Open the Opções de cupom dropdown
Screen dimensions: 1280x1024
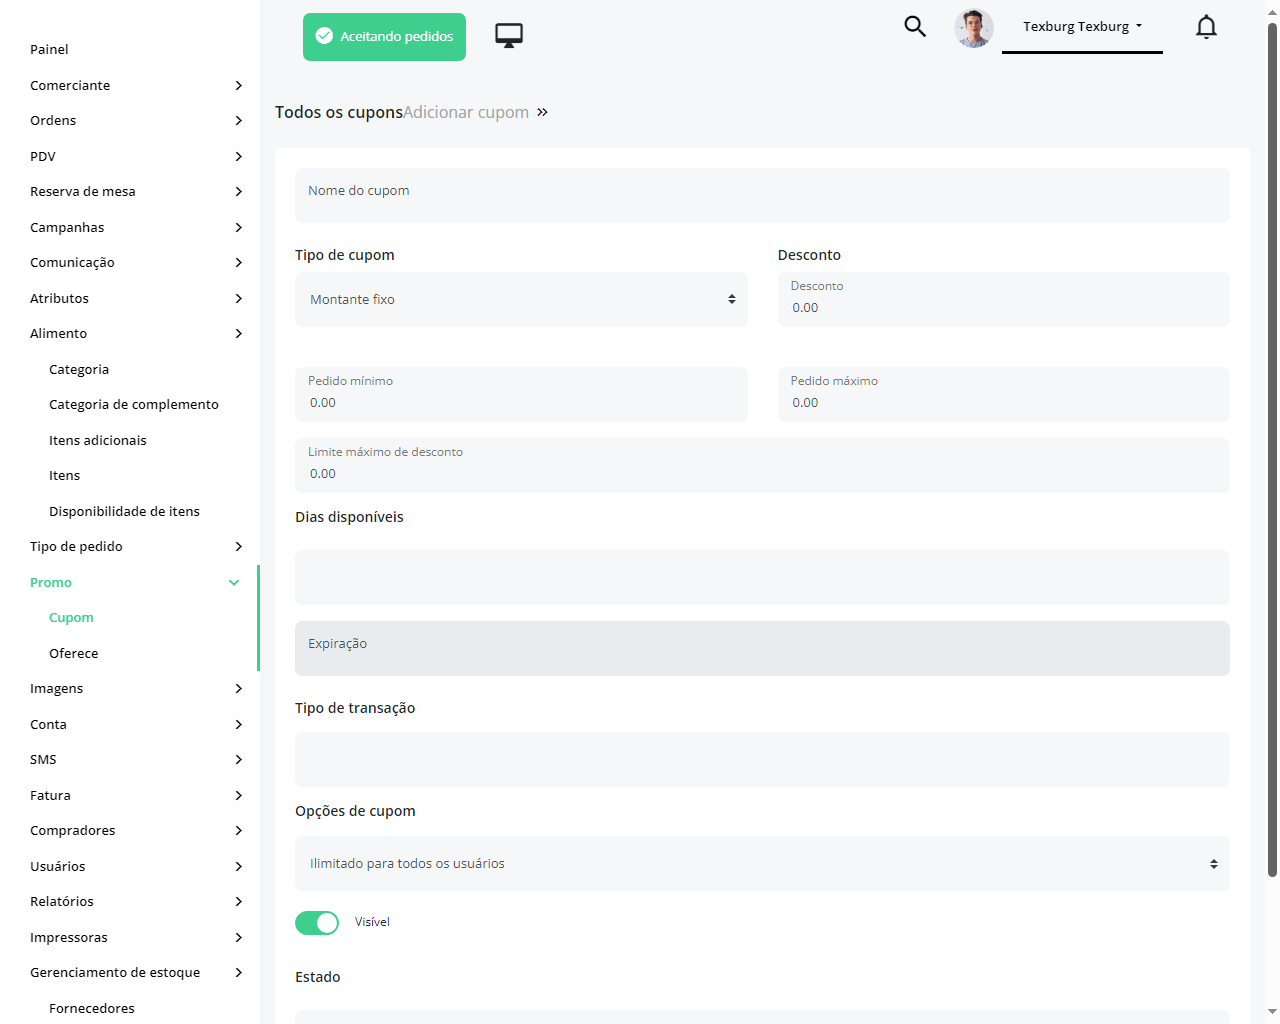762,864
